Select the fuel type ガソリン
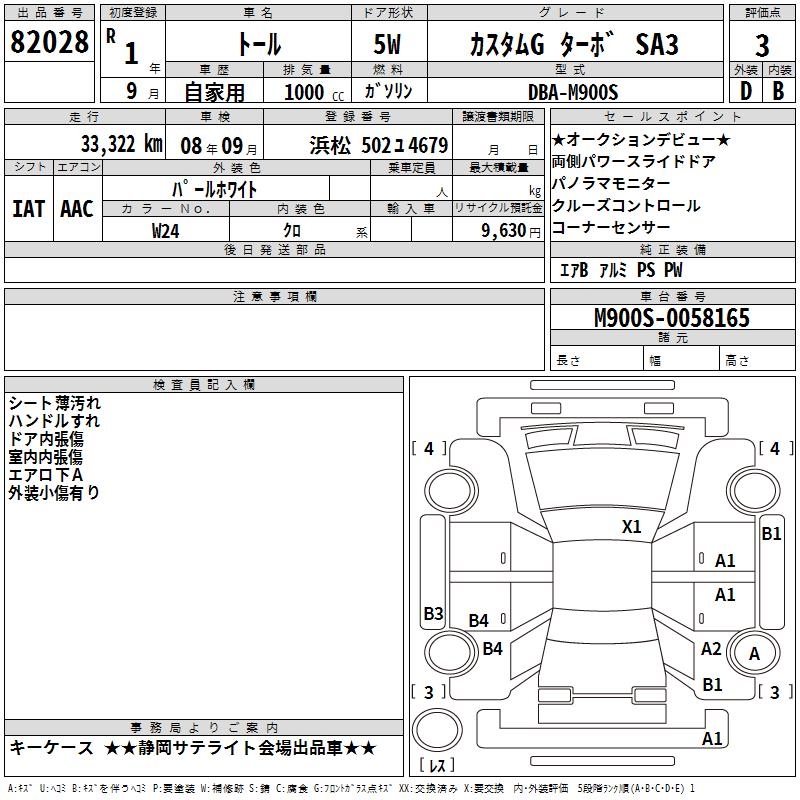Viewport: 800px width, 800px height. coord(388,91)
